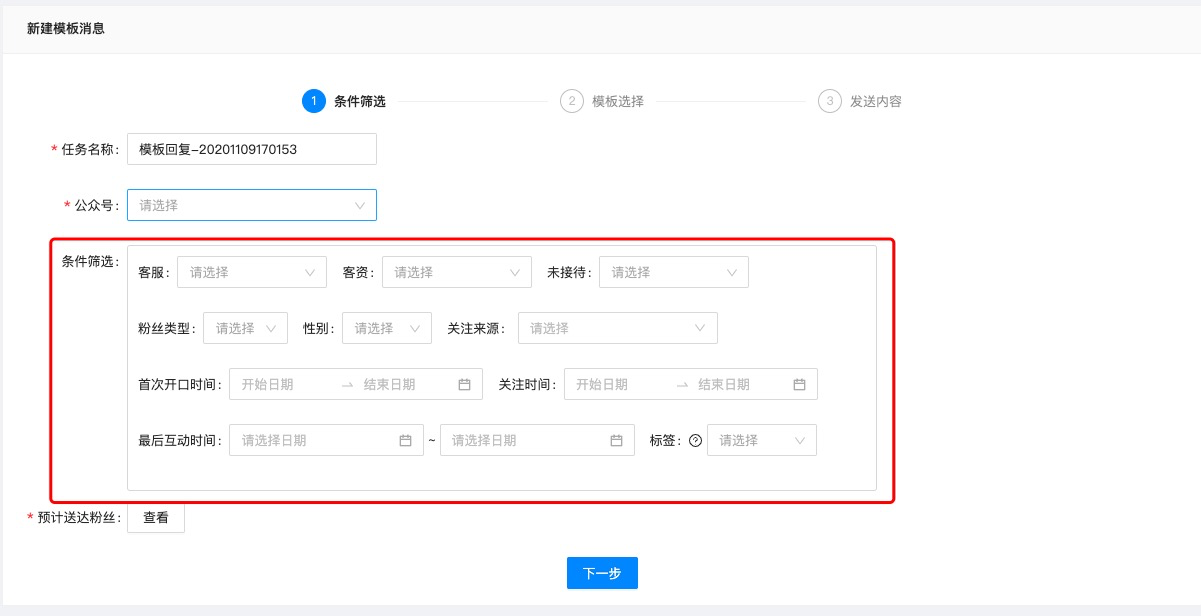
Task: Open the 标签 dropdown
Action: tap(762, 440)
